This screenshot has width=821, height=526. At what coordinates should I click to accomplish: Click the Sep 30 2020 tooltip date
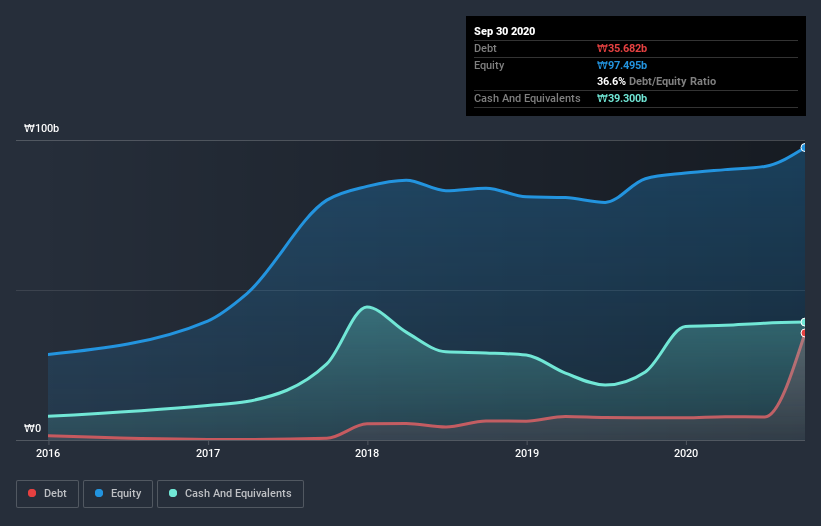[505, 31]
